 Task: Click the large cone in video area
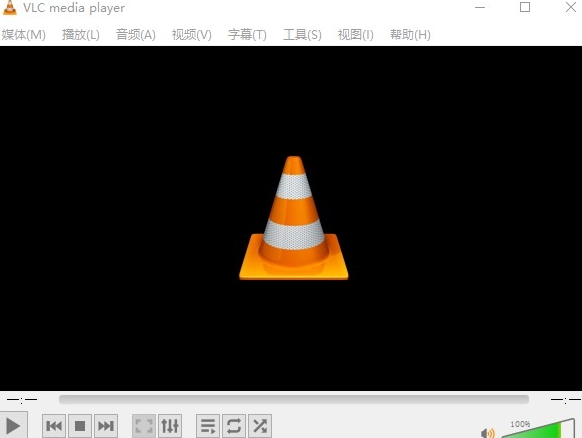point(294,218)
